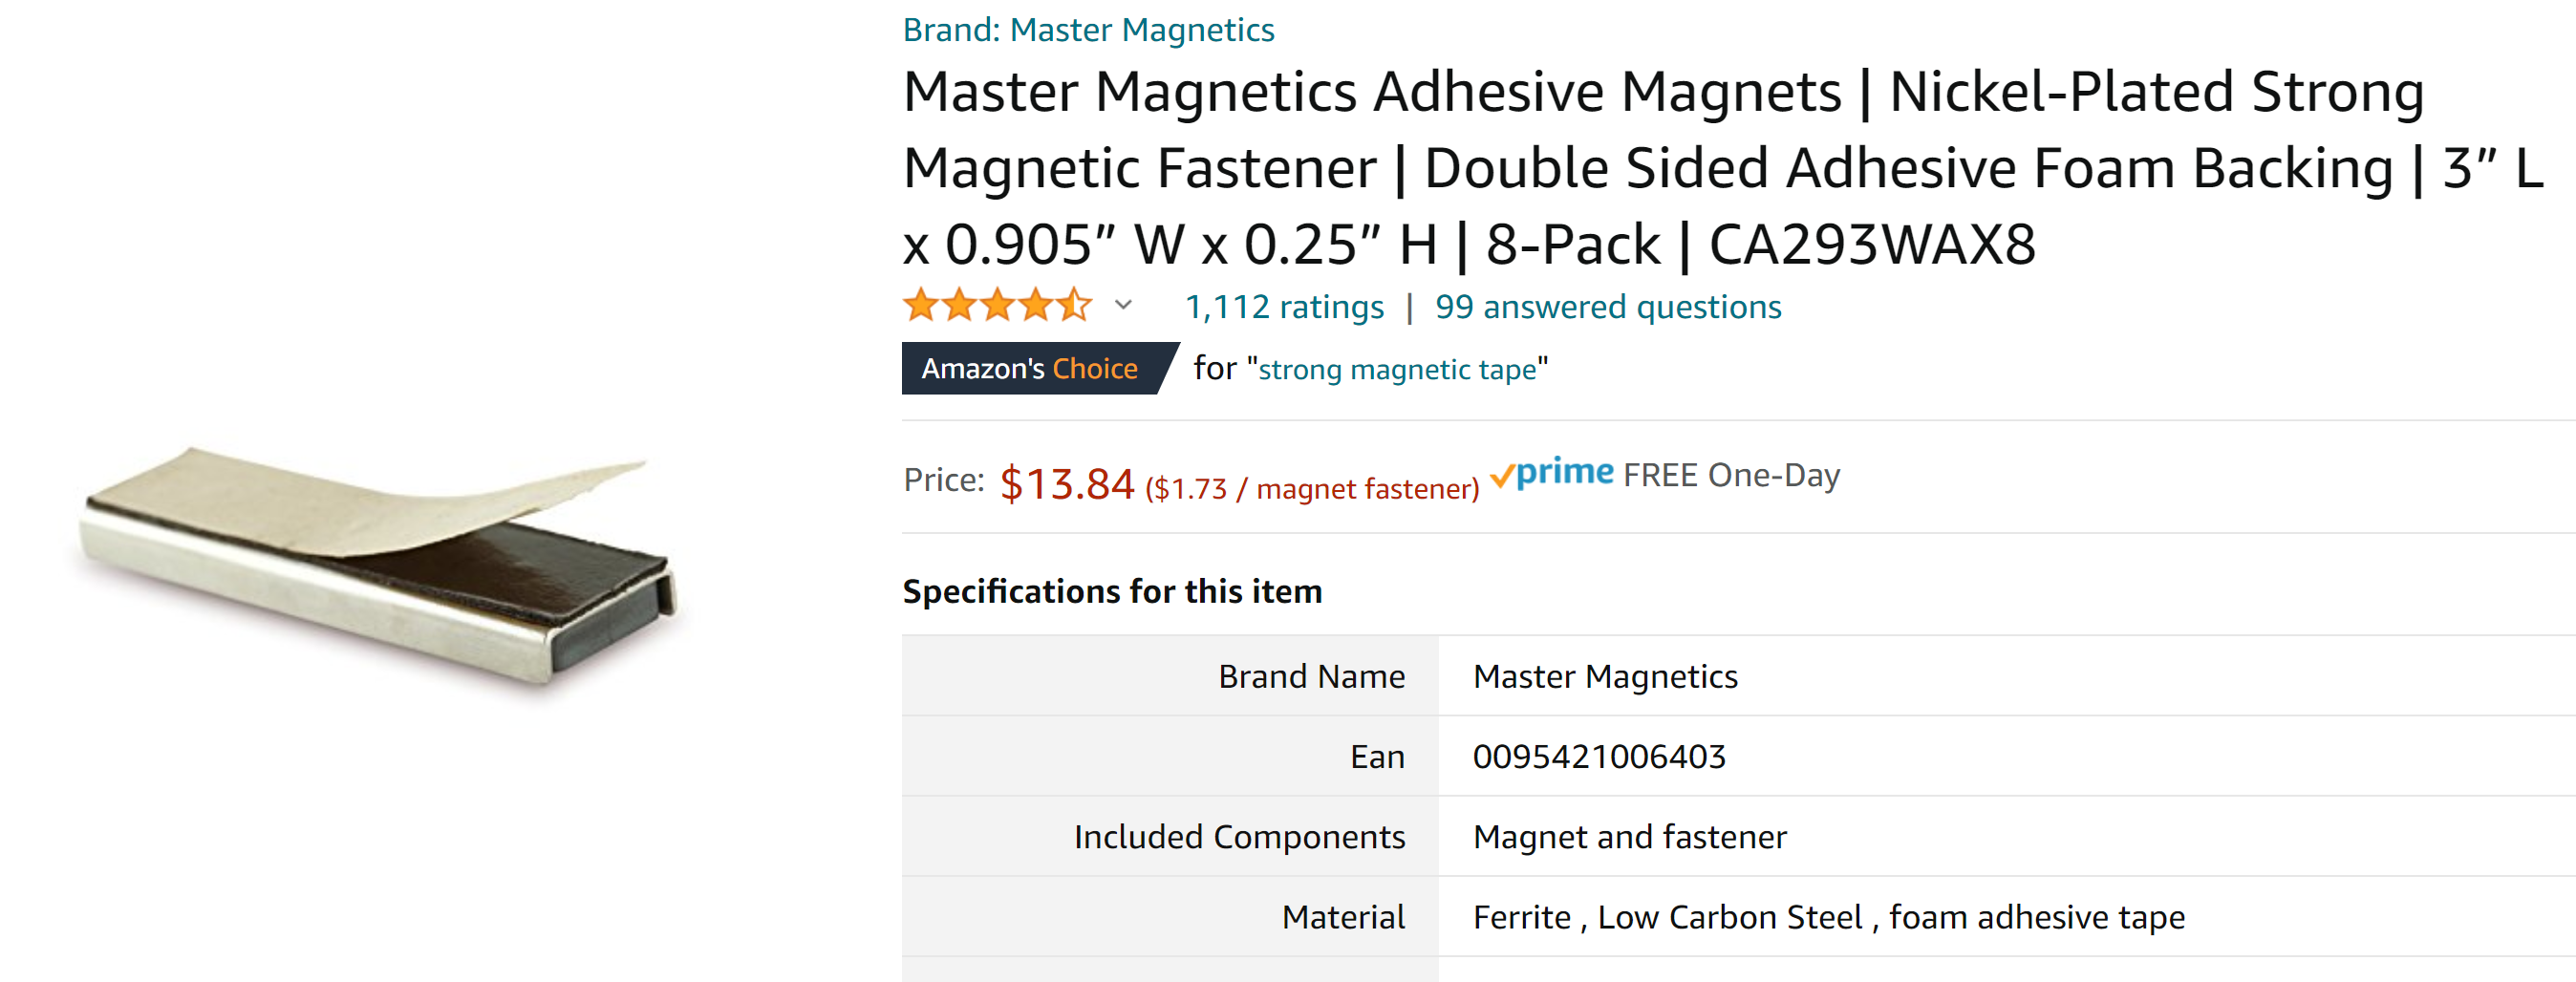Click the product title text

pyautogui.click(x=1660, y=167)
